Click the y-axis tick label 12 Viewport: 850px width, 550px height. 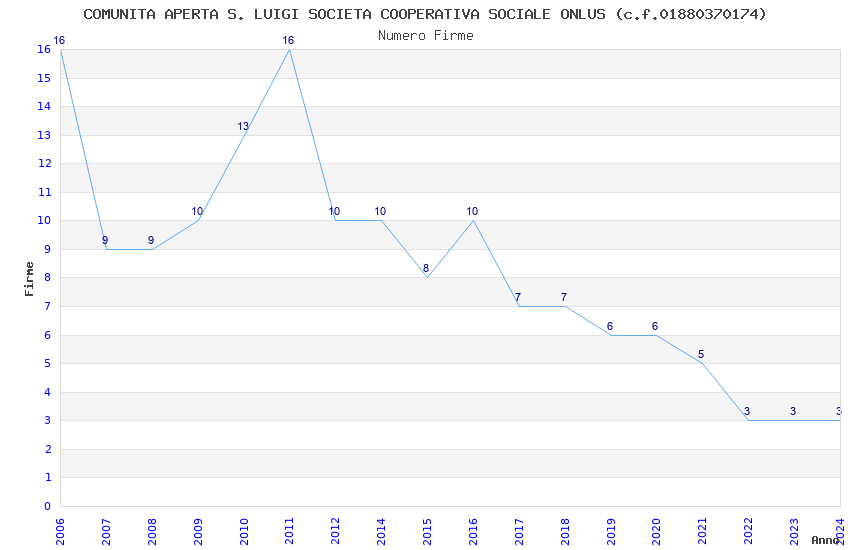(x=44, y=164)
